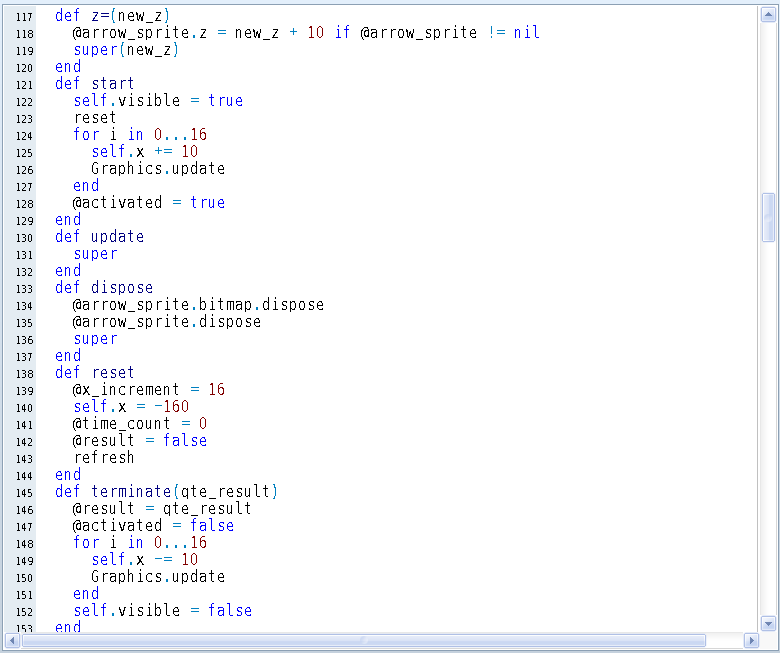The width and height of the screenshot is (780, 653).
Task: Click '@arrow_sprite.bitmap.dispose' line
Action: click(198, 304)
